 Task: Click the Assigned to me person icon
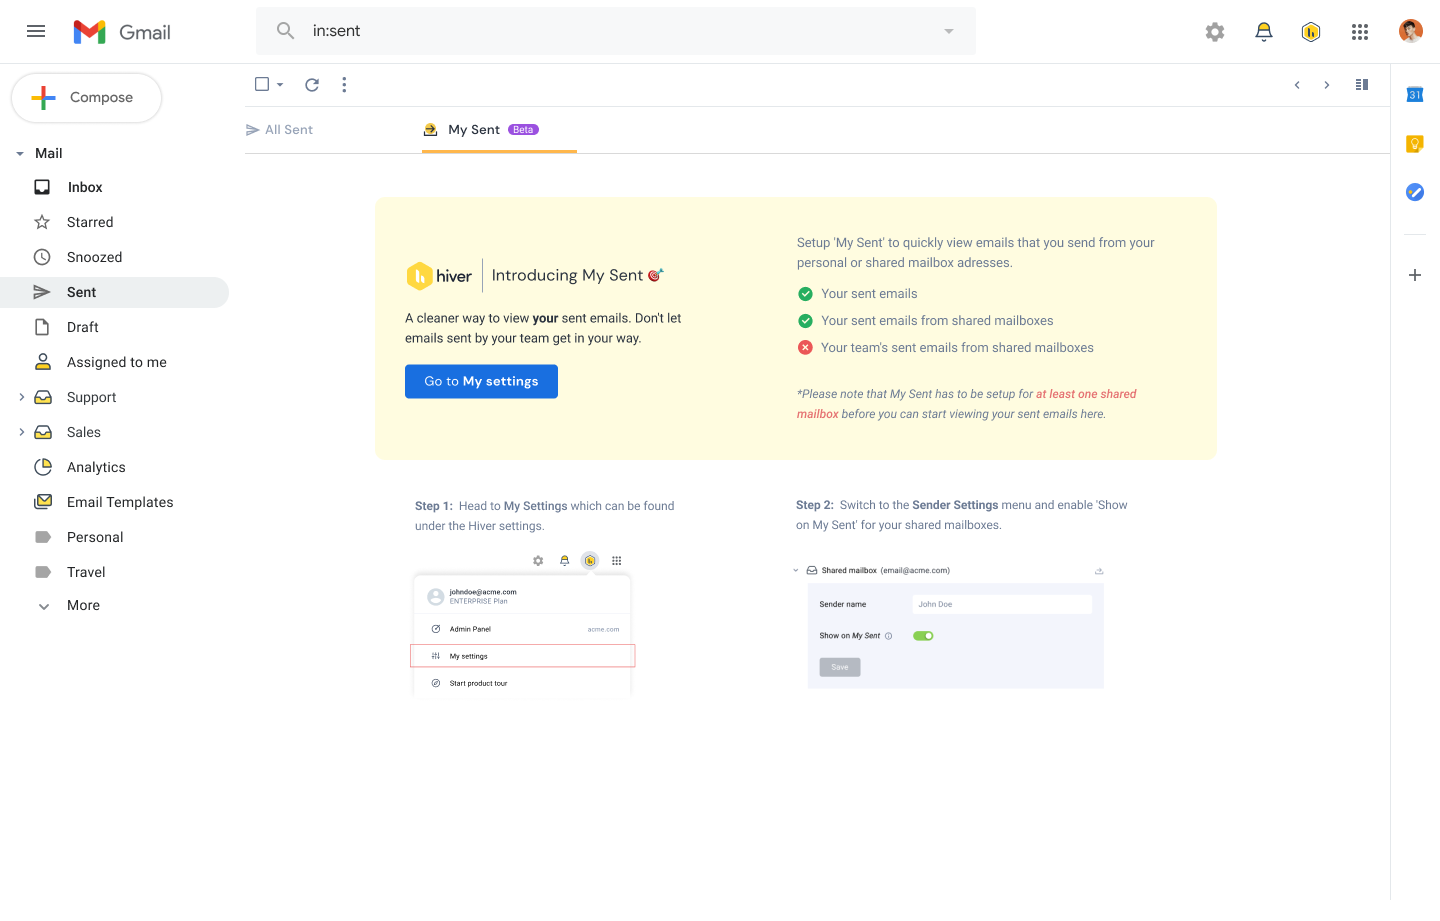pos(43,361)
